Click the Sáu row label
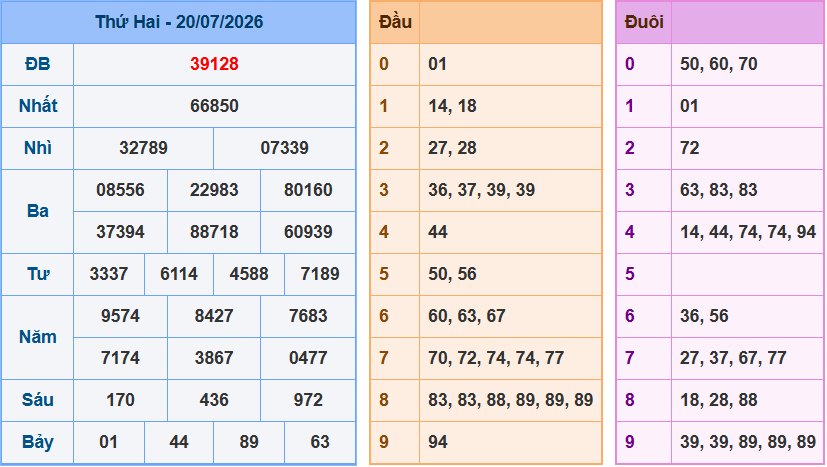This screenshot has height=467, width=827. coord(37,400)
